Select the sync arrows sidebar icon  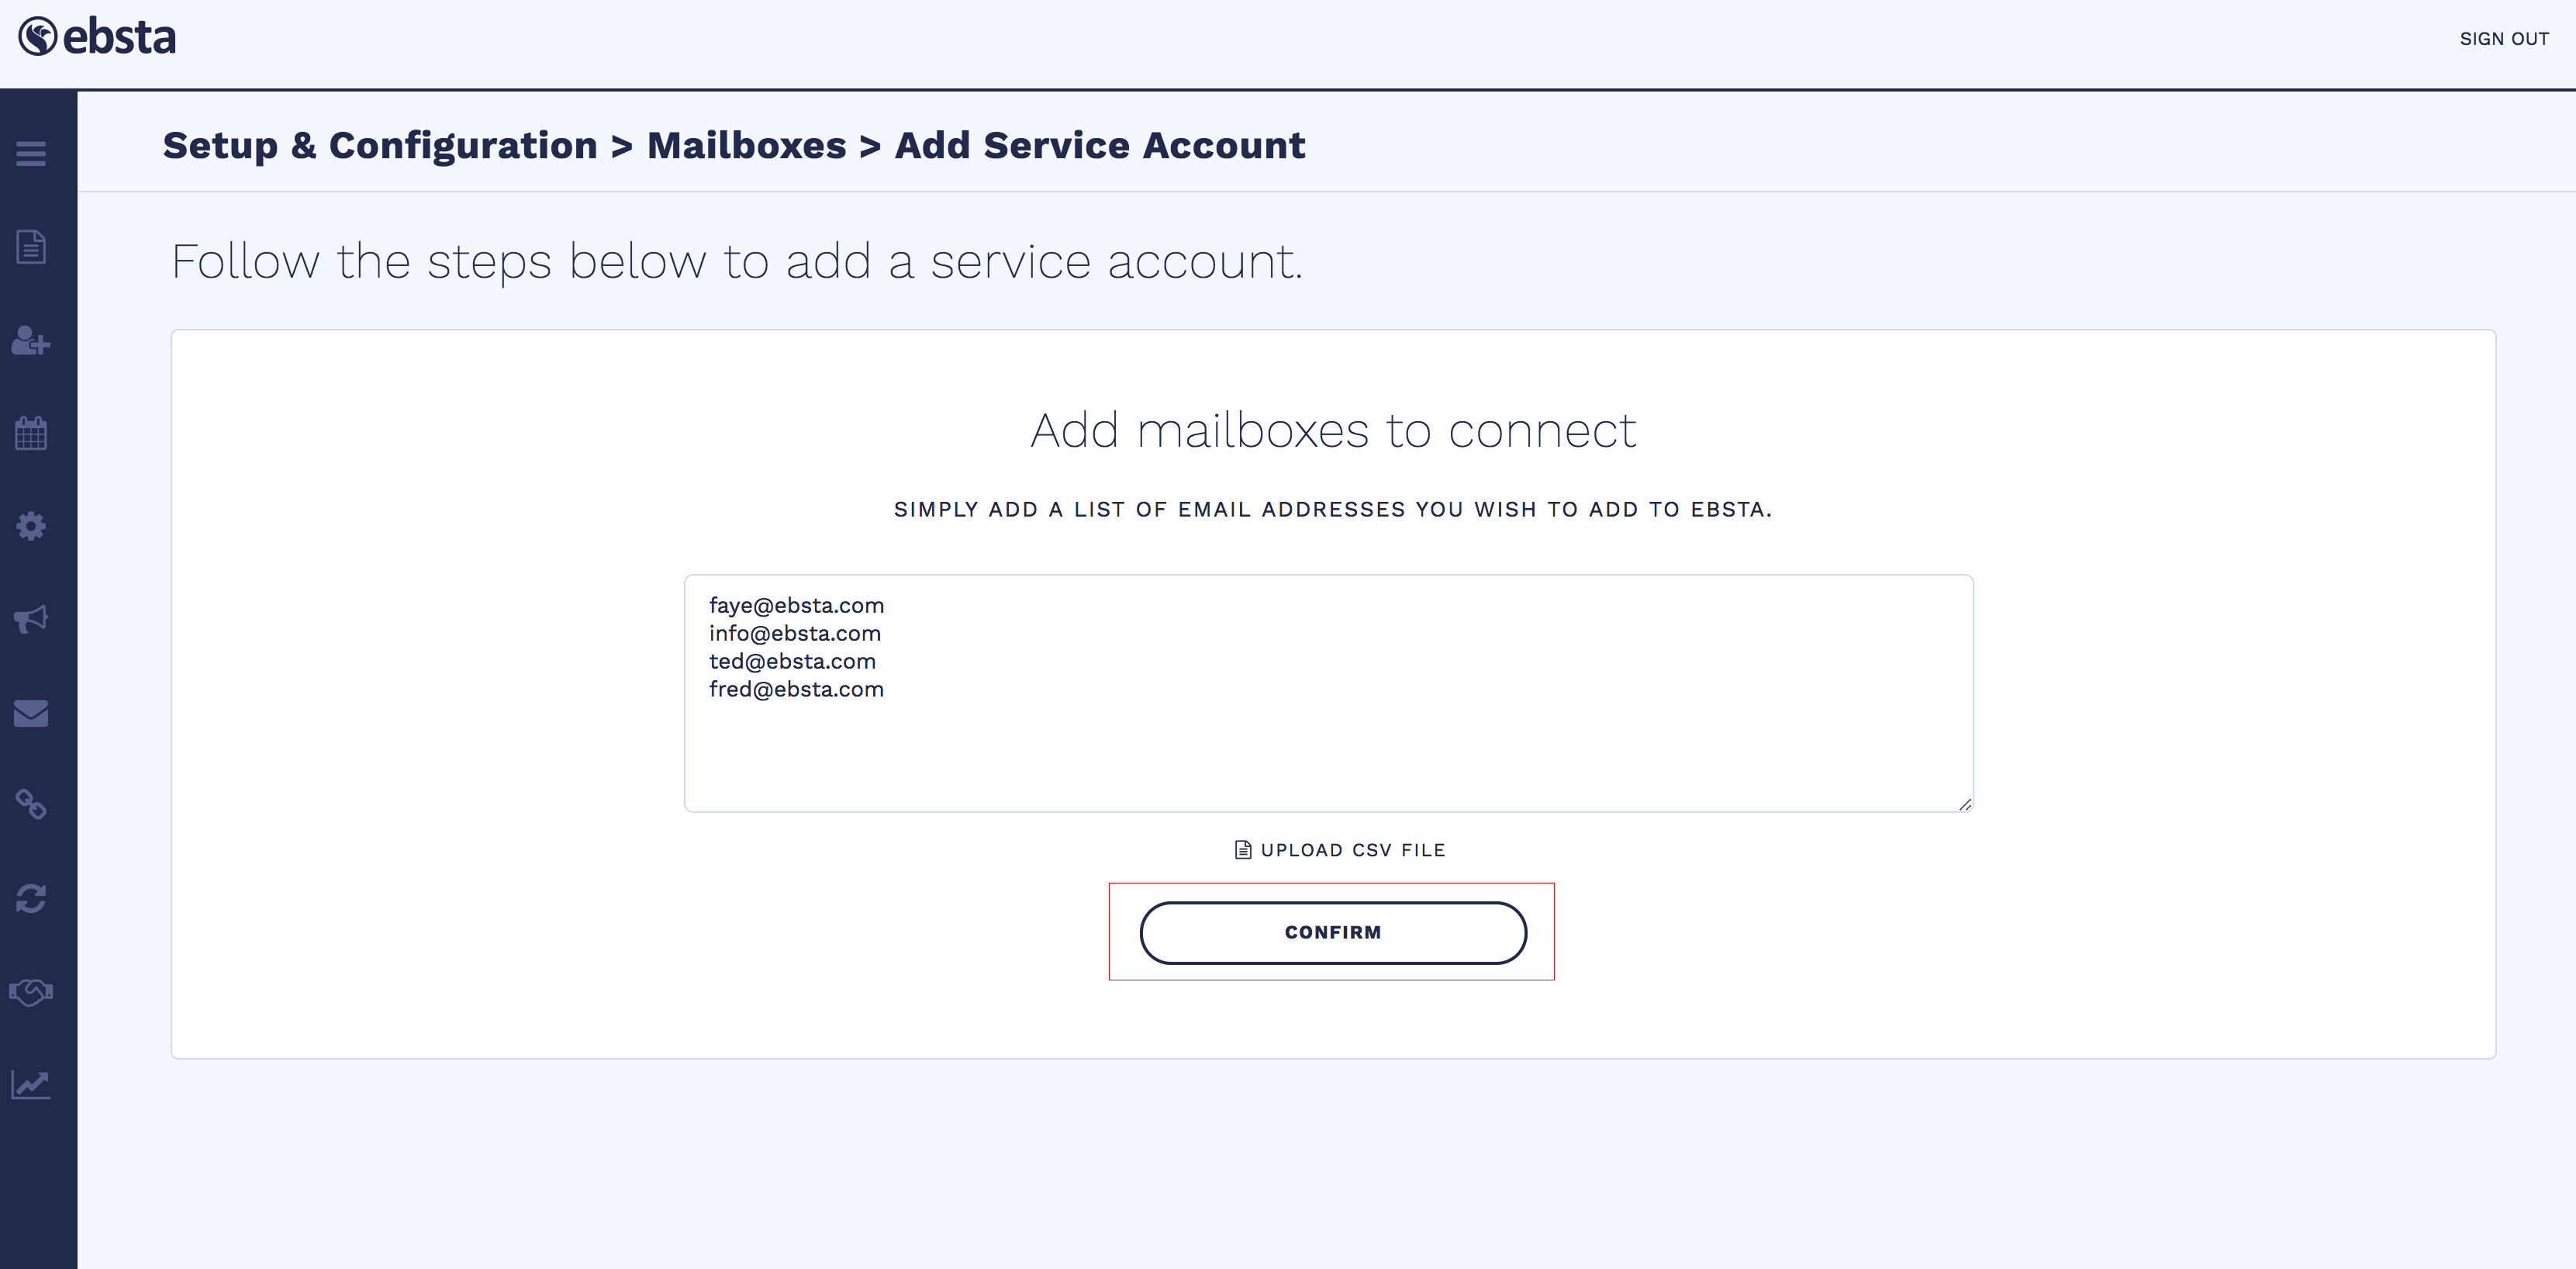(31, 898)
